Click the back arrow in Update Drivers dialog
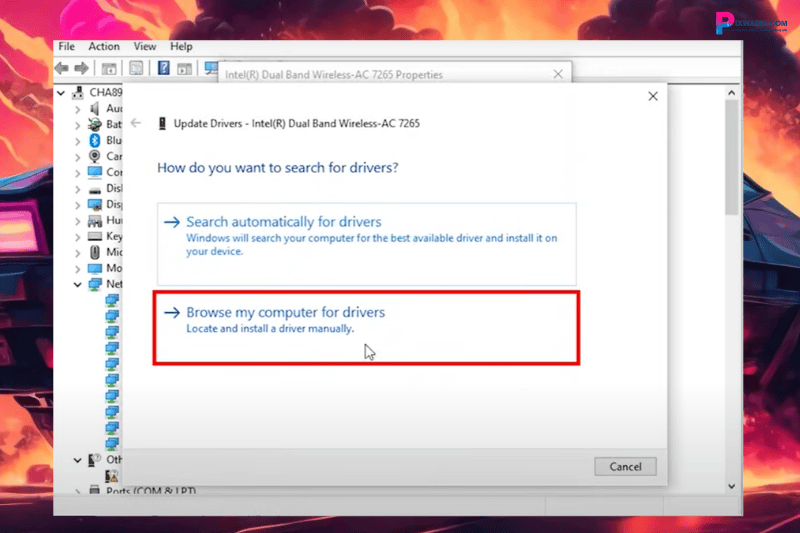Image resolution: width=800 pixels, height=533 pixels. (x=136, y=123)
